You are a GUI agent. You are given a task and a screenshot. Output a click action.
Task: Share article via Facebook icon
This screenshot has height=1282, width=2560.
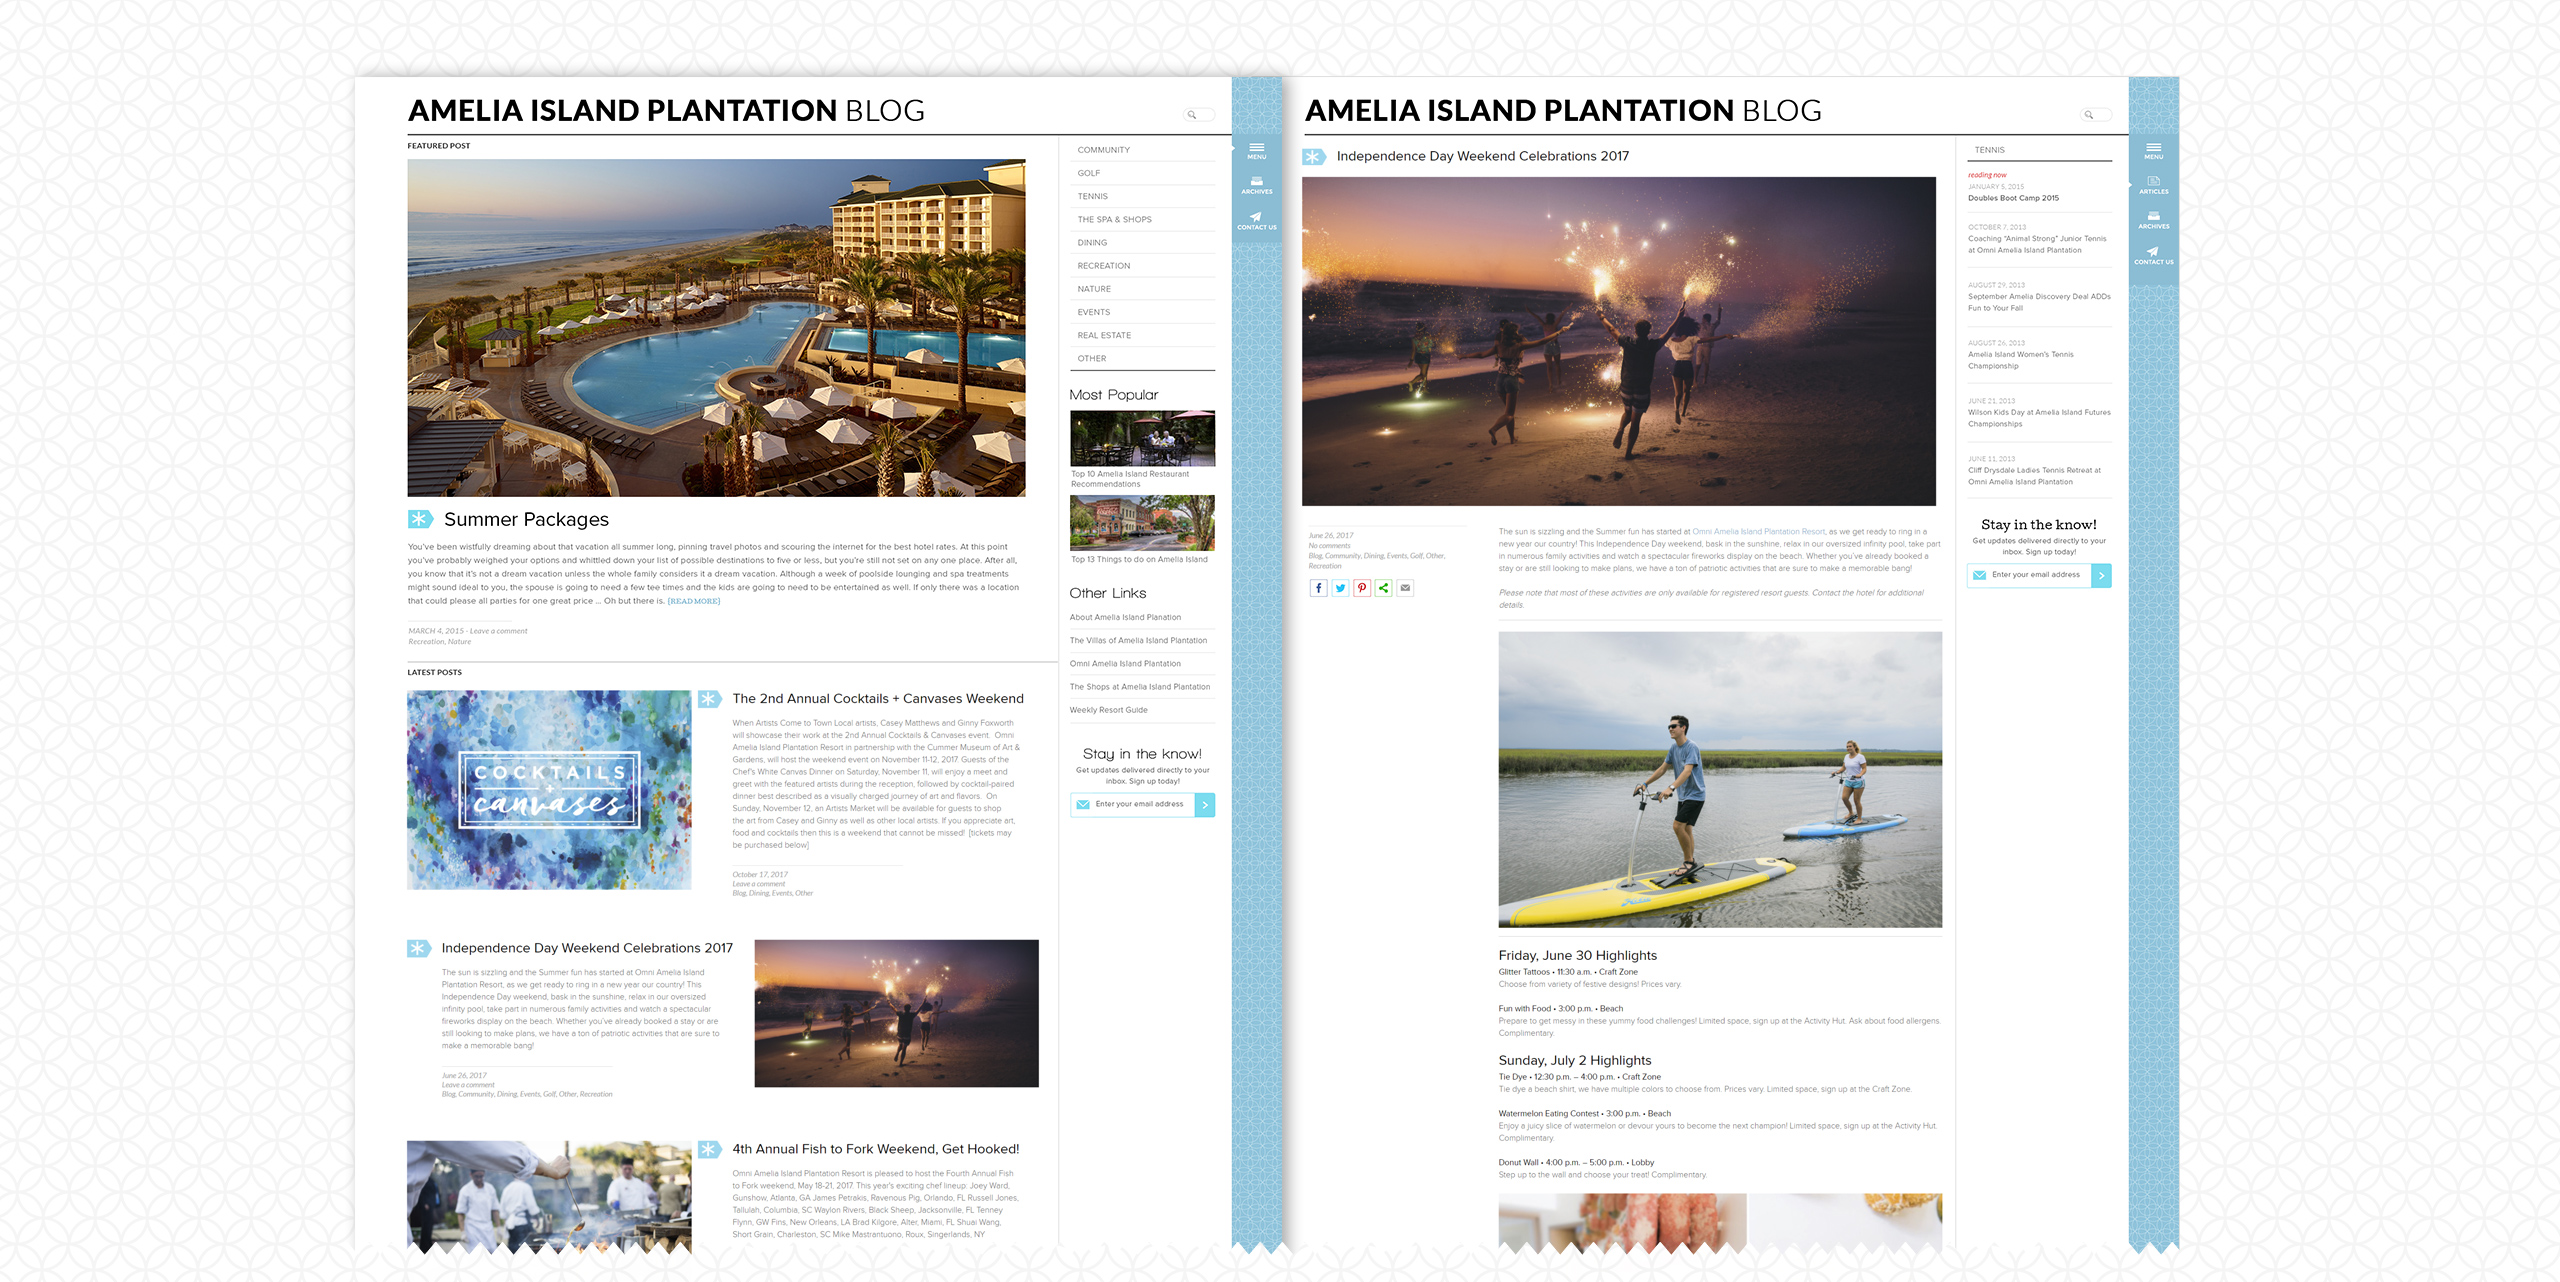pos(1318,588)
